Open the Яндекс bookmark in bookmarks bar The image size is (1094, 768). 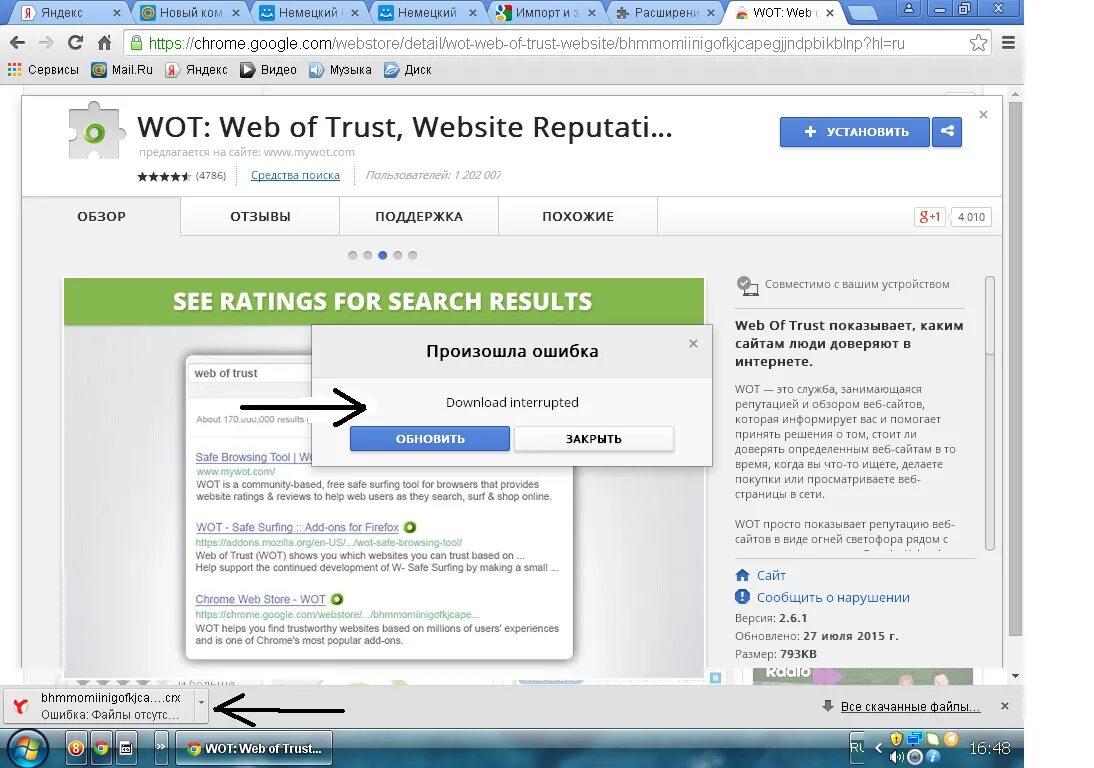[197, 70]
